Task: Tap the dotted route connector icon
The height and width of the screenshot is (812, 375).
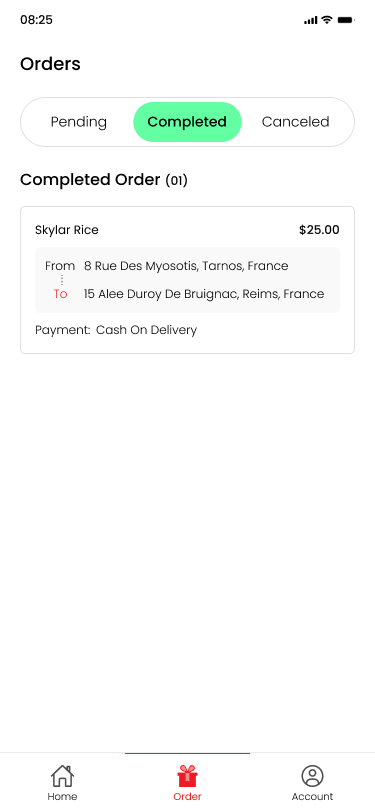Action: point(62,280)
